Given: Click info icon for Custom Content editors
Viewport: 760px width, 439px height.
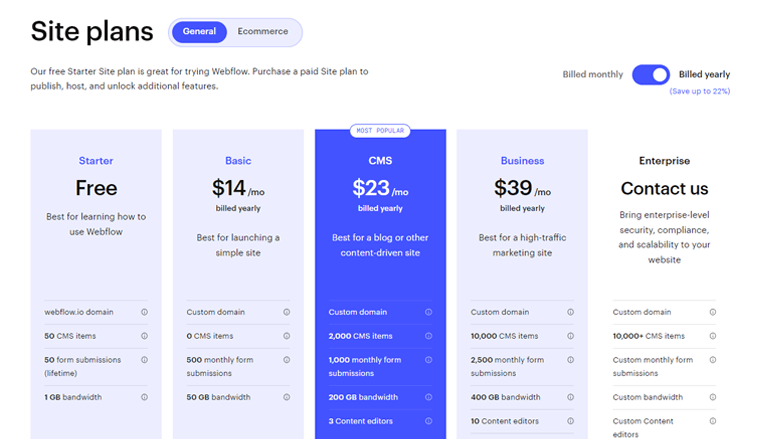Looking at the screenshot, I should tap(713, 421).
